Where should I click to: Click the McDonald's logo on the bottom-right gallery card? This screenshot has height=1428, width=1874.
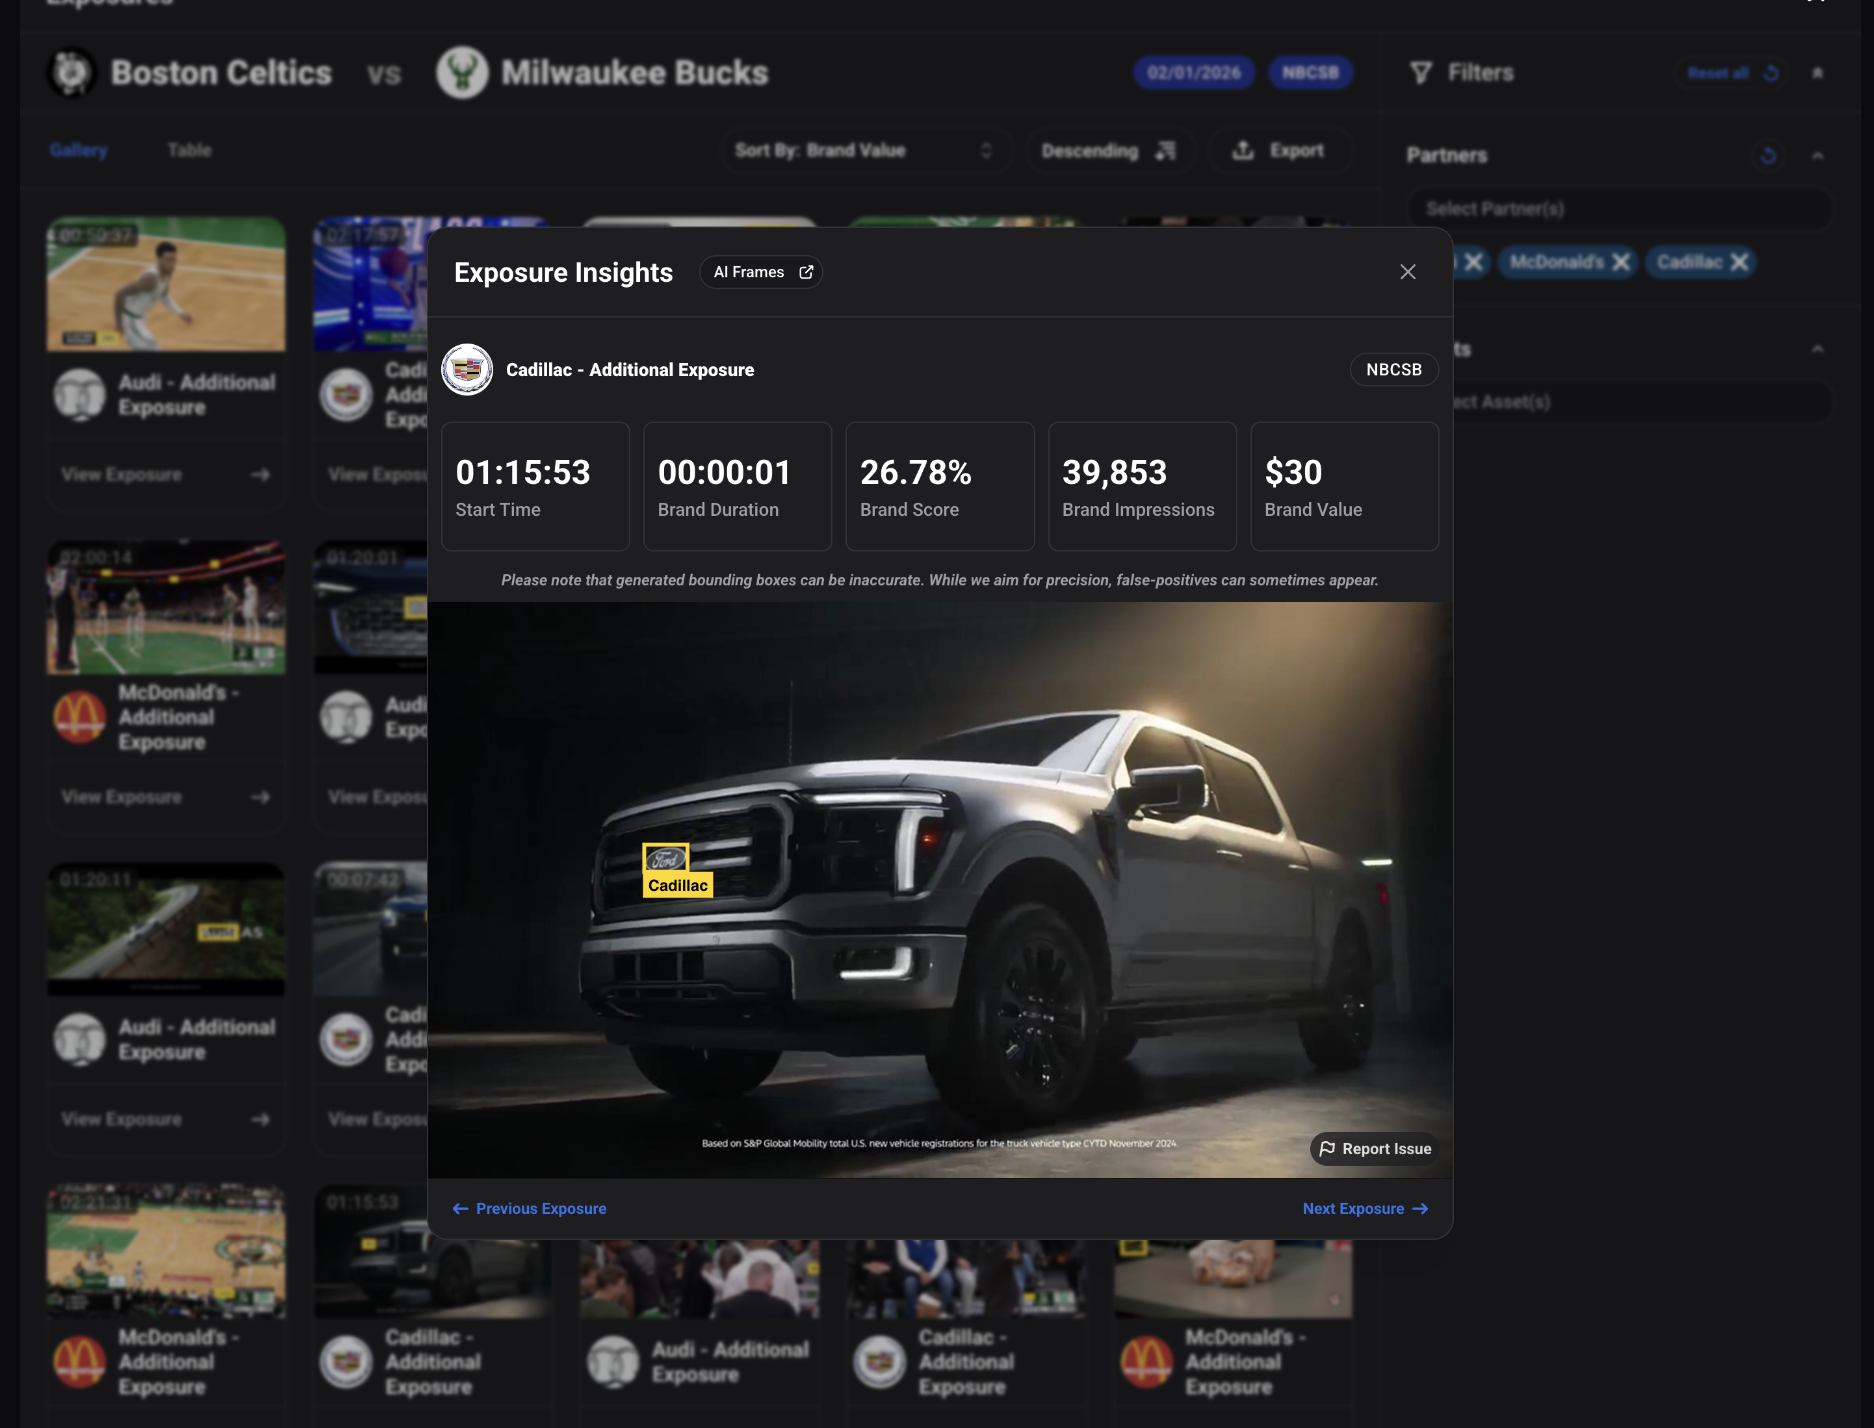[1146, 1362]
